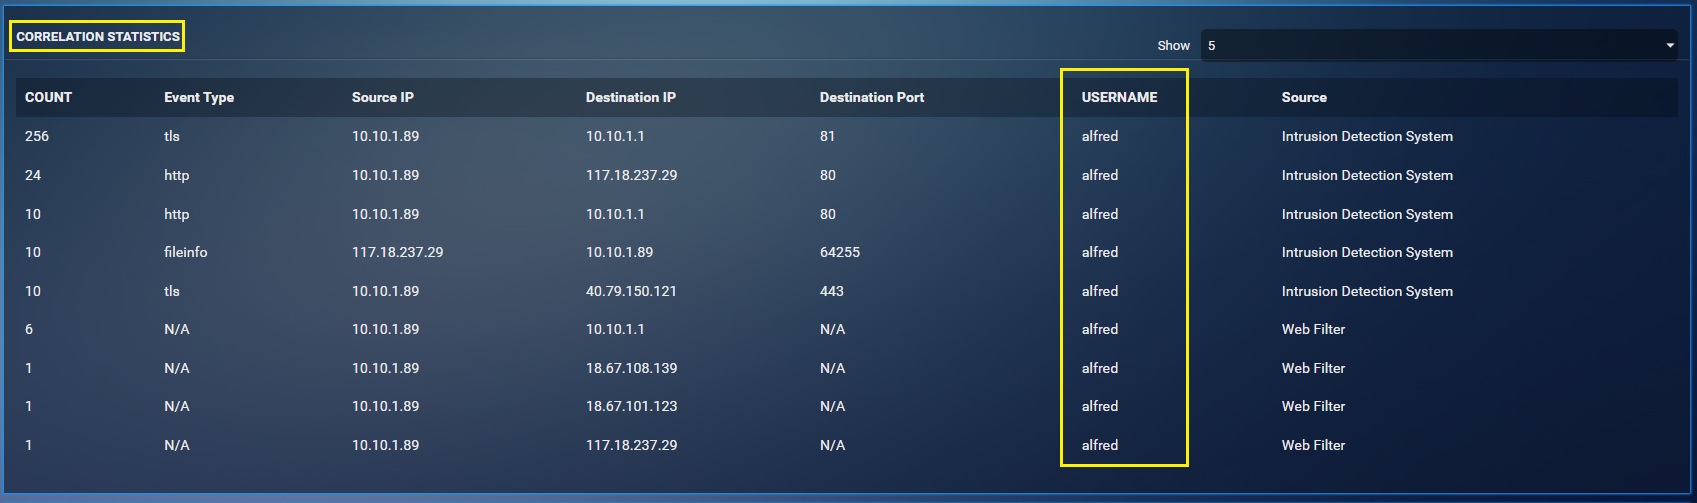Click the Destination IP column header
1697x503 pixels.
pos(631,97)
